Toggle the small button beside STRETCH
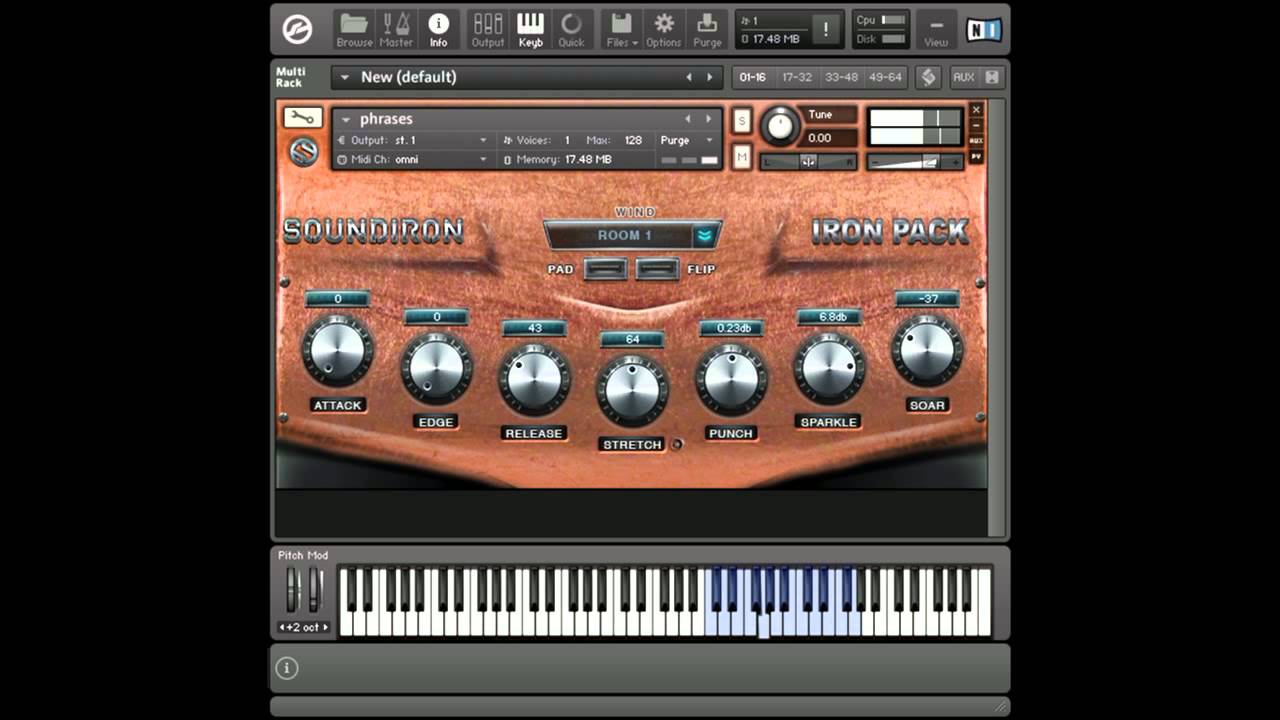 (x=676, y=444)
